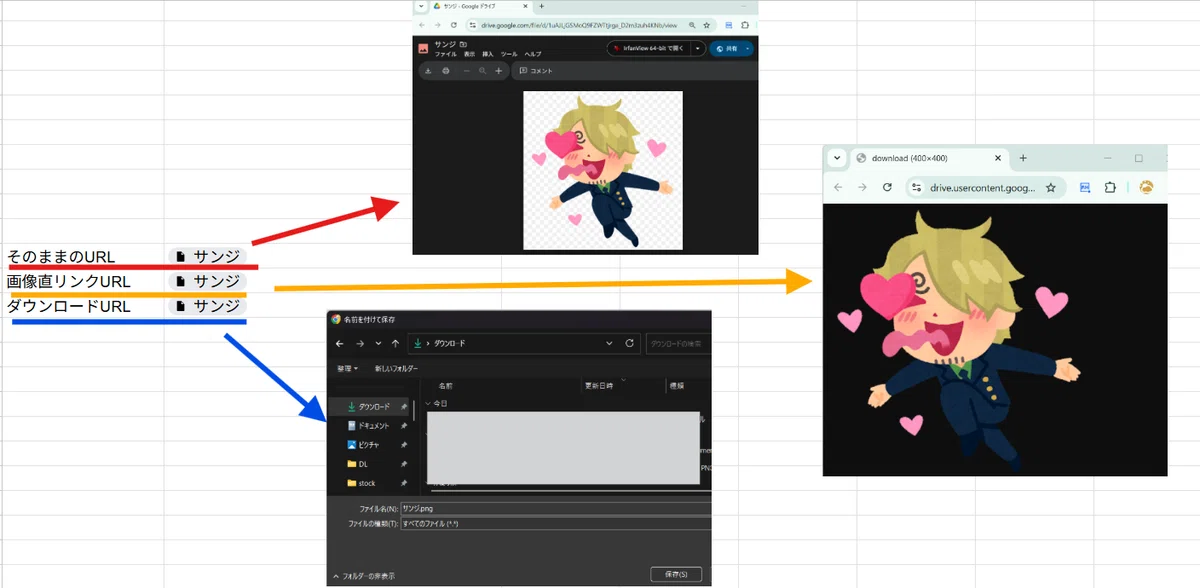This screenshot has height=588, width=1200.
Task: Click the magnifier zoom reset icon in Drive viewer
Action: pyautogui.click(x=482, y=71)
